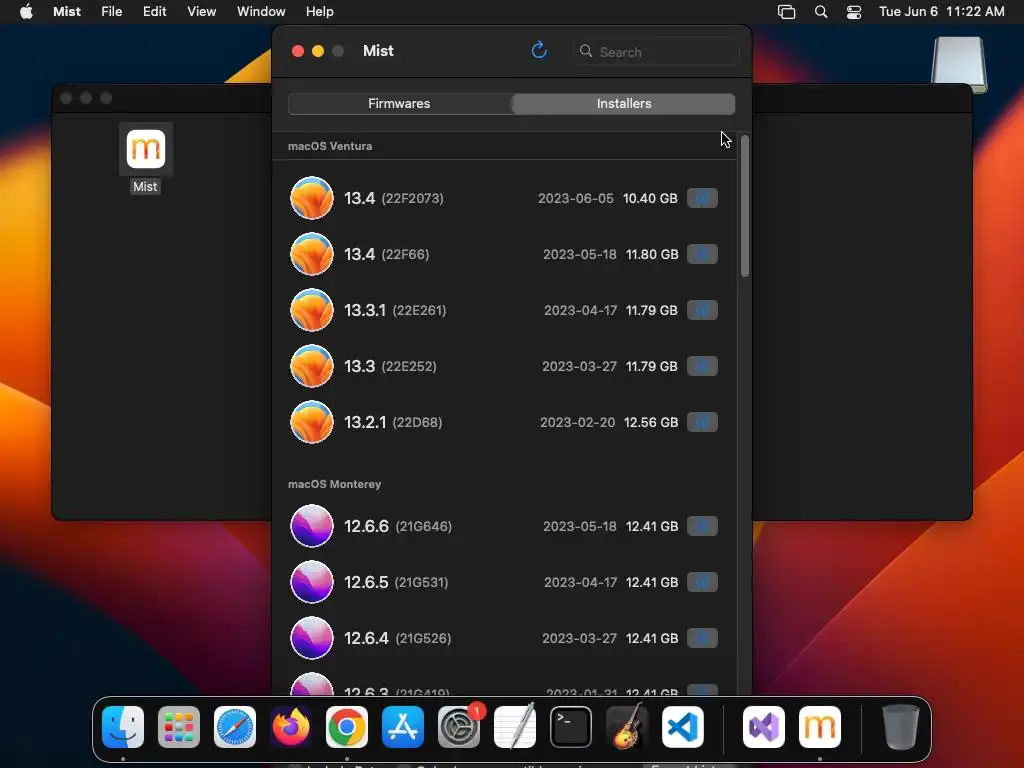The height and width of the screenshot is (768, 1024).
Task: Open Launchpad from the Dock
Action: (179, 727)
